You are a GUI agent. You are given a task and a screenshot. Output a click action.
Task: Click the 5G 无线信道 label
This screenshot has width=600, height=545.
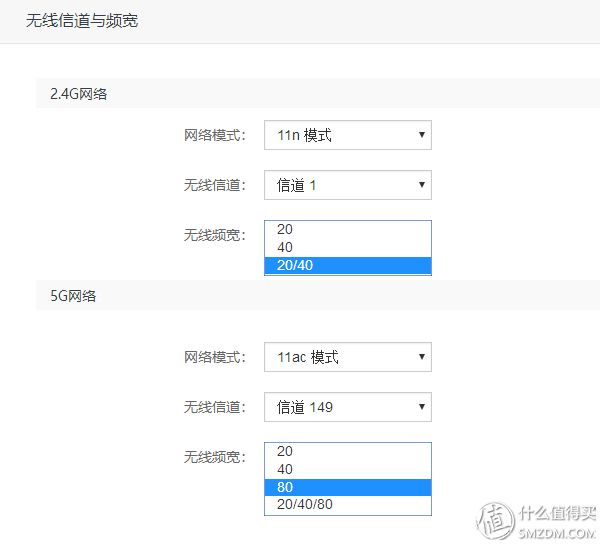point(215,407)
